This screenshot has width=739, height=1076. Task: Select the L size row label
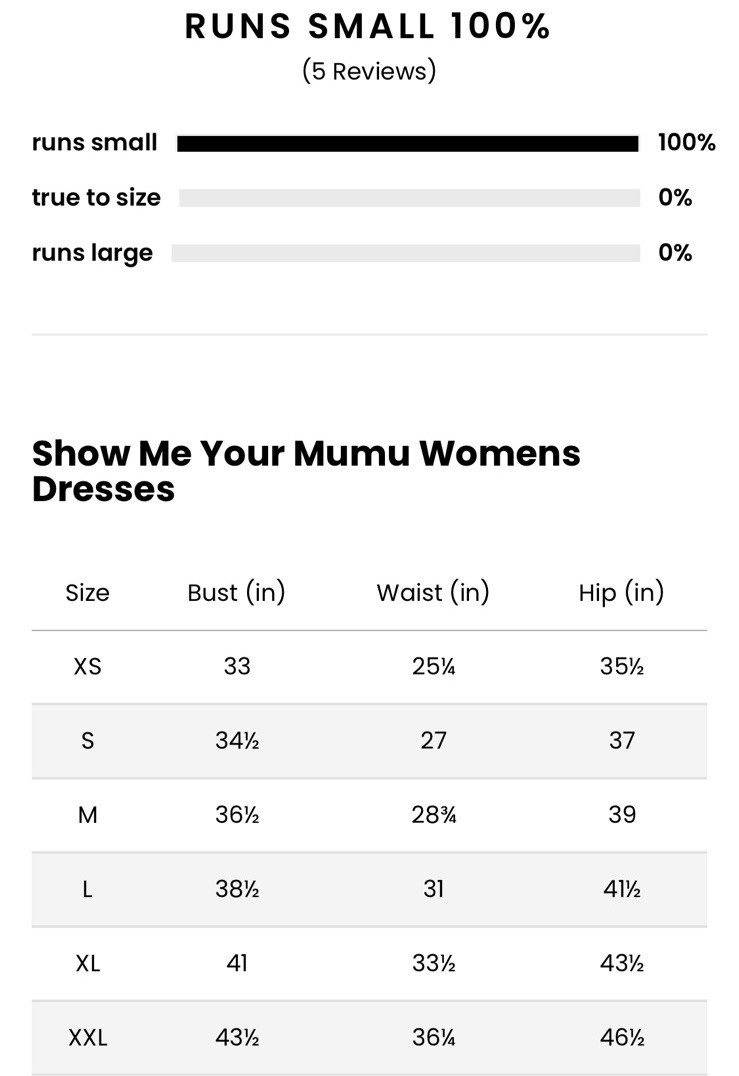[x=87, y=889]
